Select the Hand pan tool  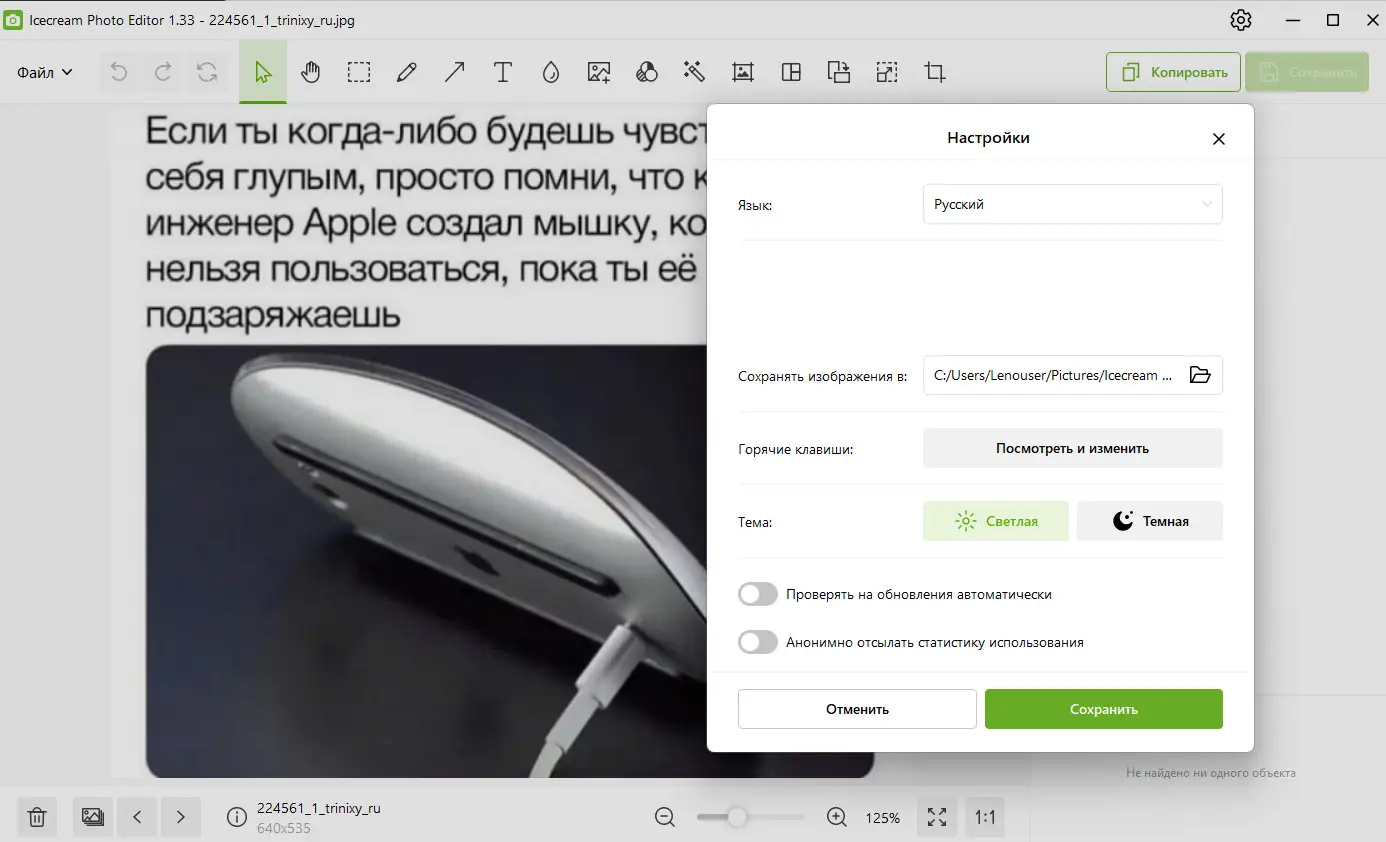coord(310,71)
